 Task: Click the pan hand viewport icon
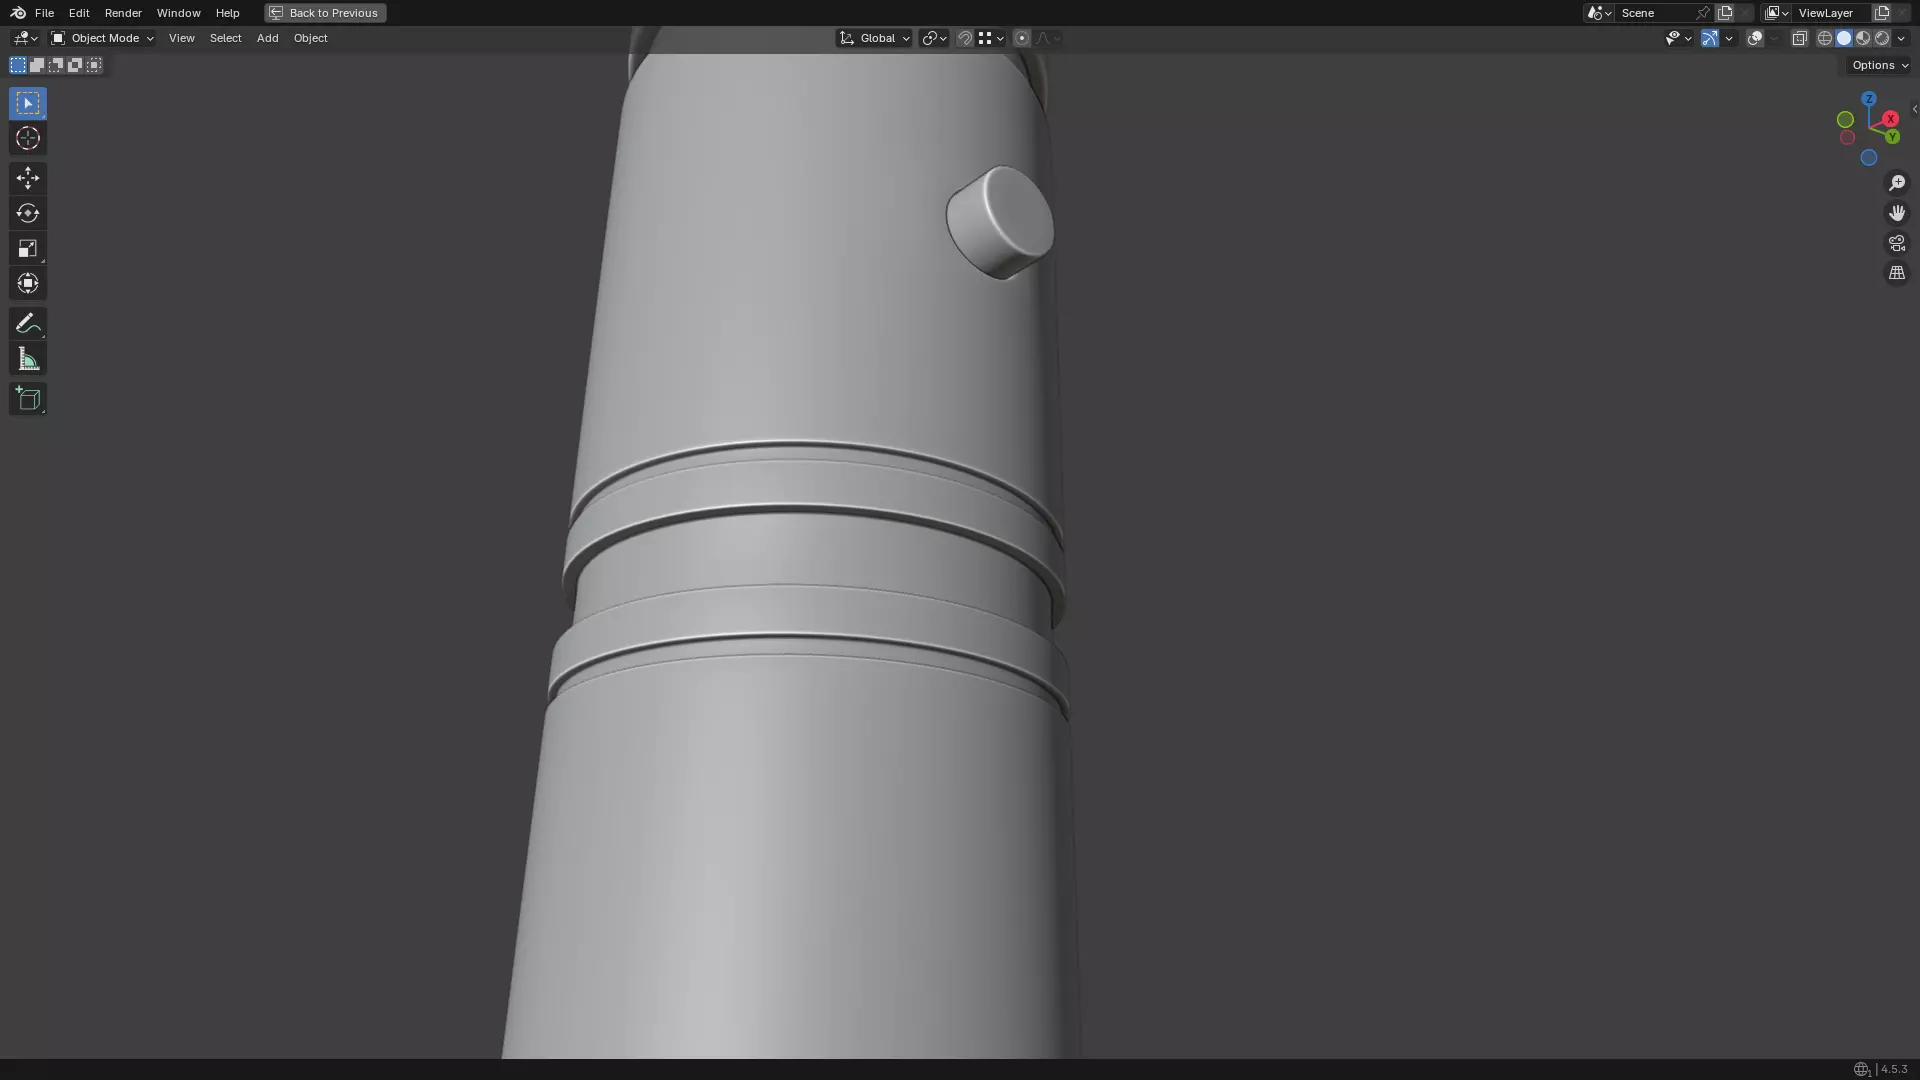pos(1897,213)
